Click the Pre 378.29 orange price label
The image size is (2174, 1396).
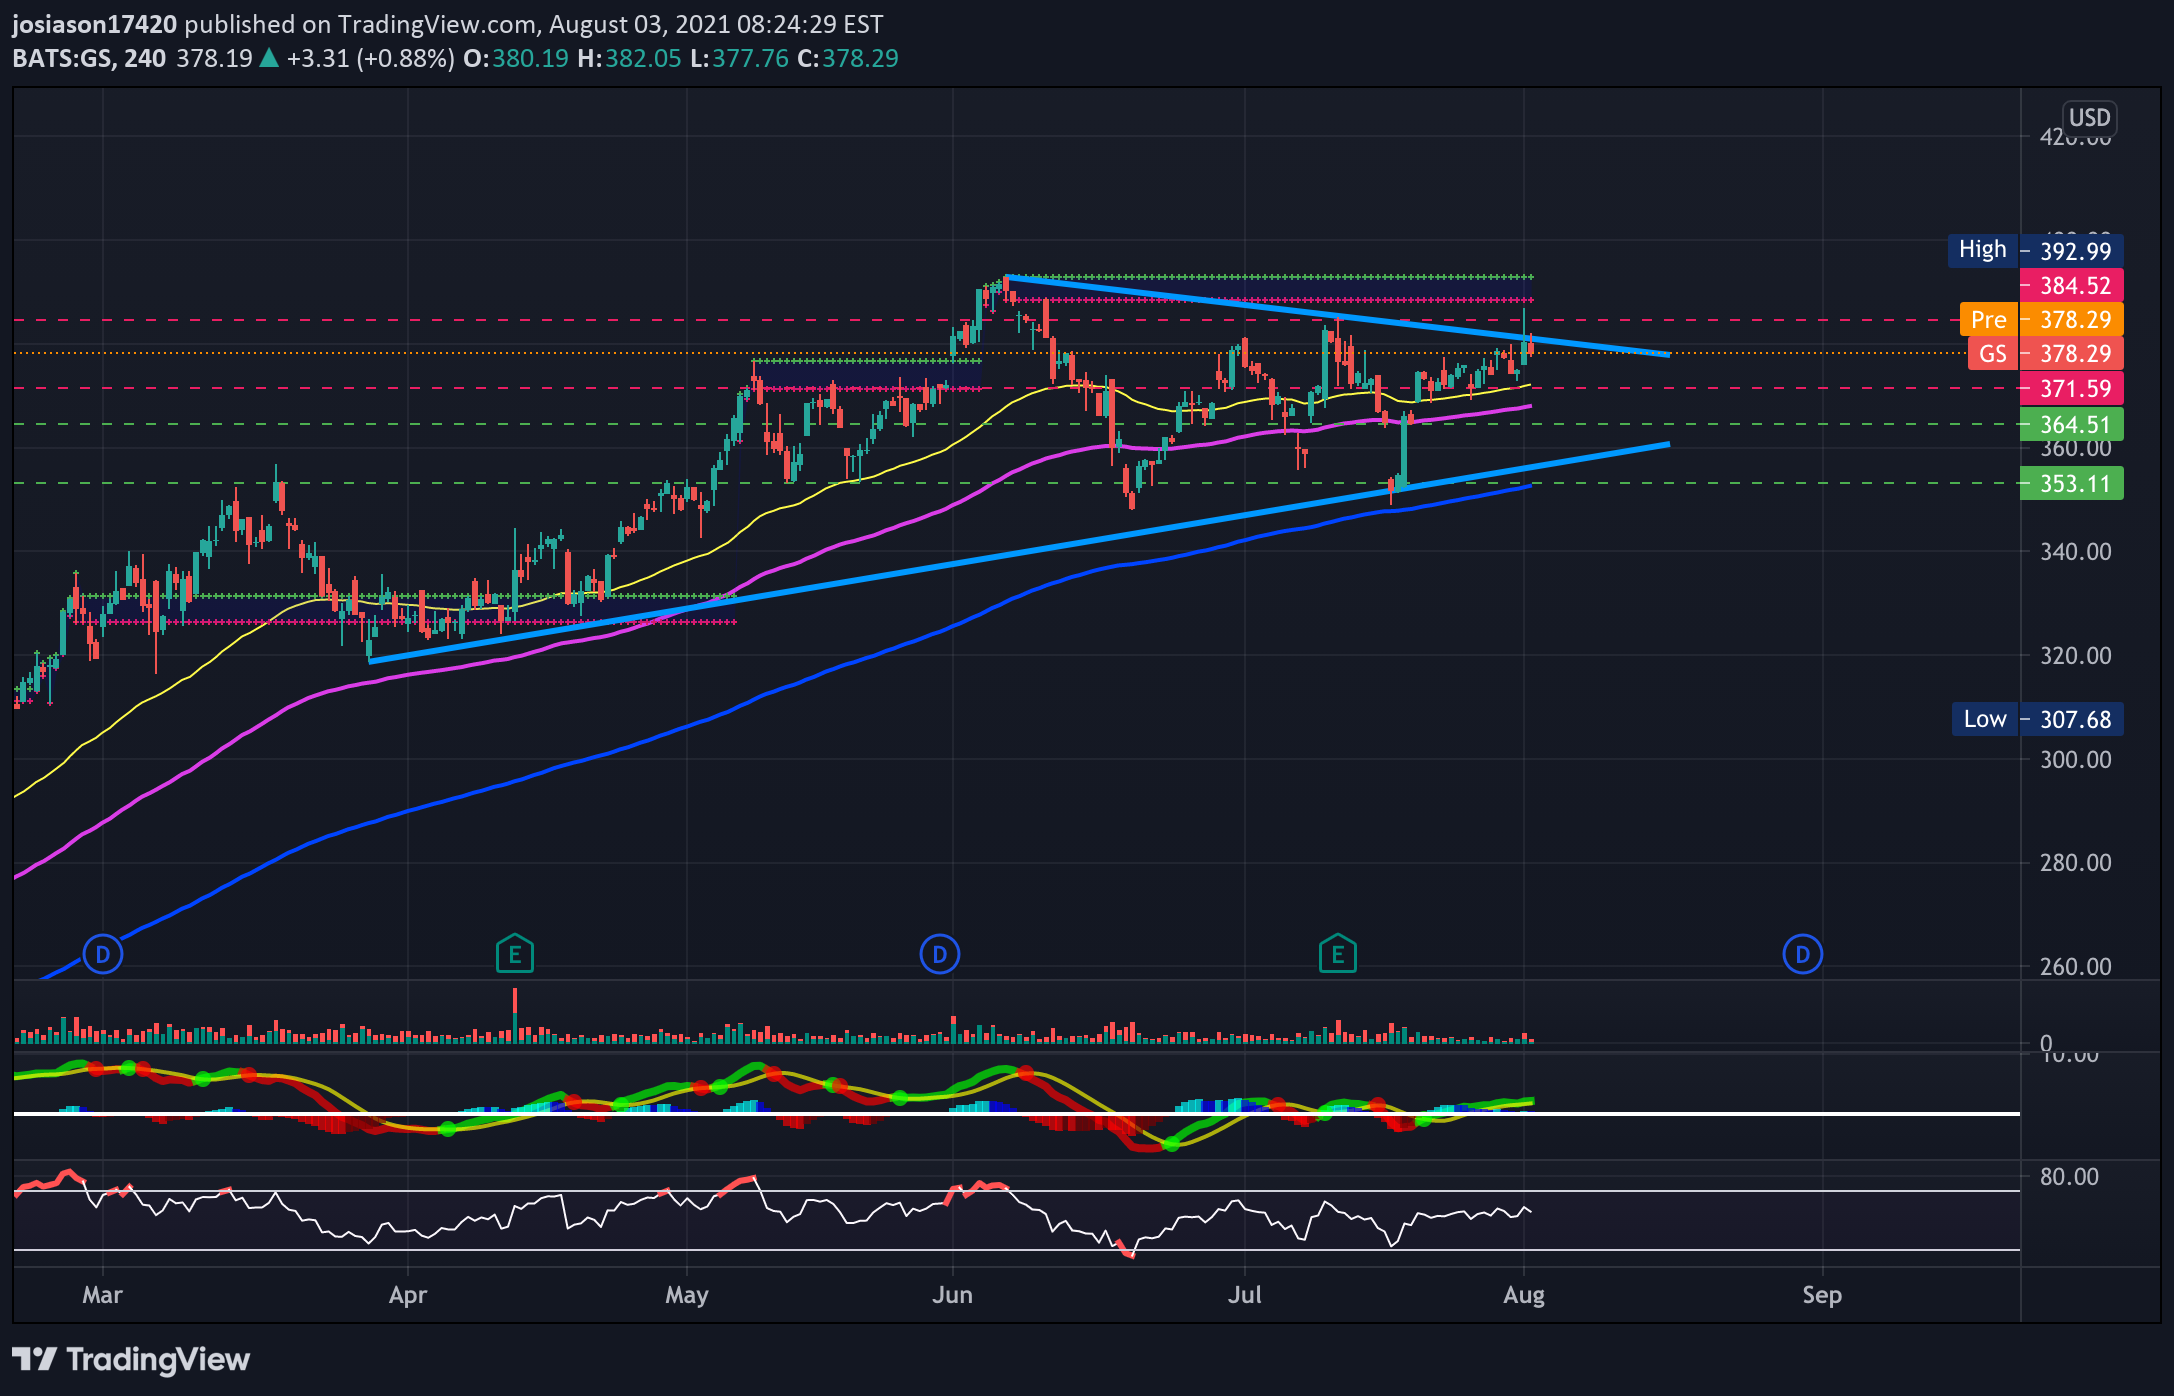pos(2041,319)
